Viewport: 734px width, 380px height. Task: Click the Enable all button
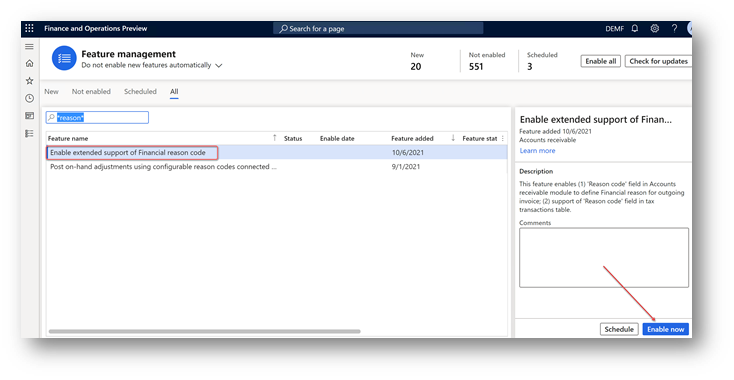[601, 61]
